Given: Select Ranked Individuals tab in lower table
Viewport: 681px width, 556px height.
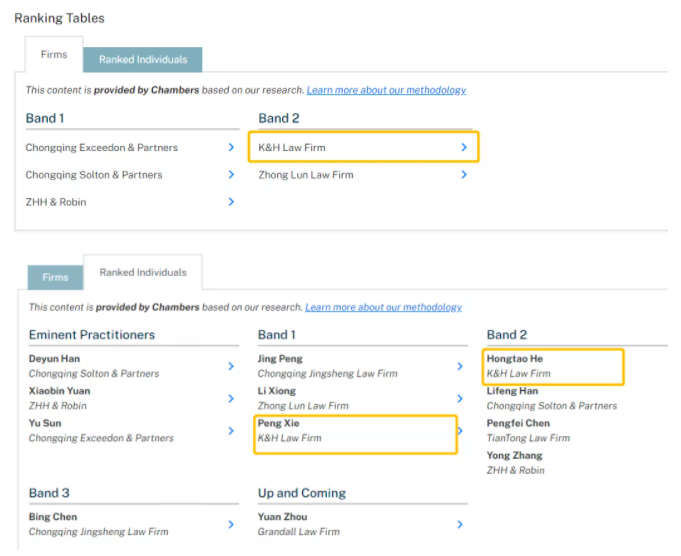Looking at the screenshot, I should click(x=143, y=272).
